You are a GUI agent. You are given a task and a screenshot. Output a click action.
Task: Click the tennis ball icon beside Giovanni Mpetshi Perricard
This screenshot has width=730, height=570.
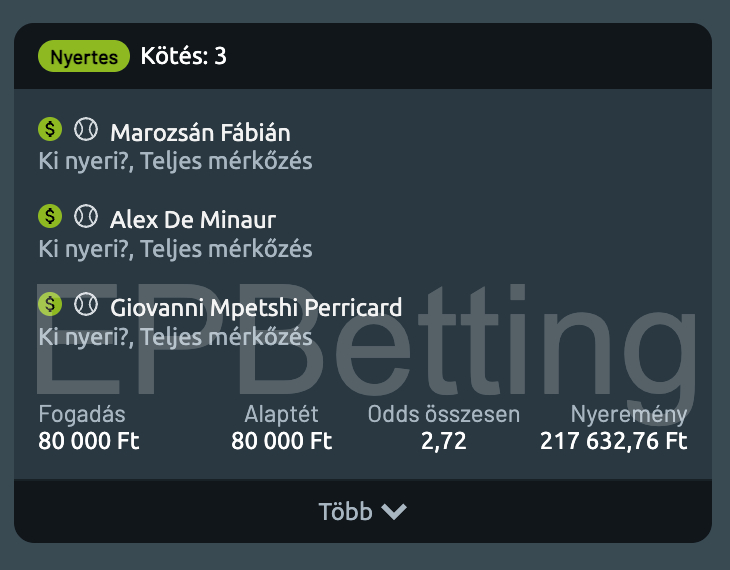pos(86,303)
